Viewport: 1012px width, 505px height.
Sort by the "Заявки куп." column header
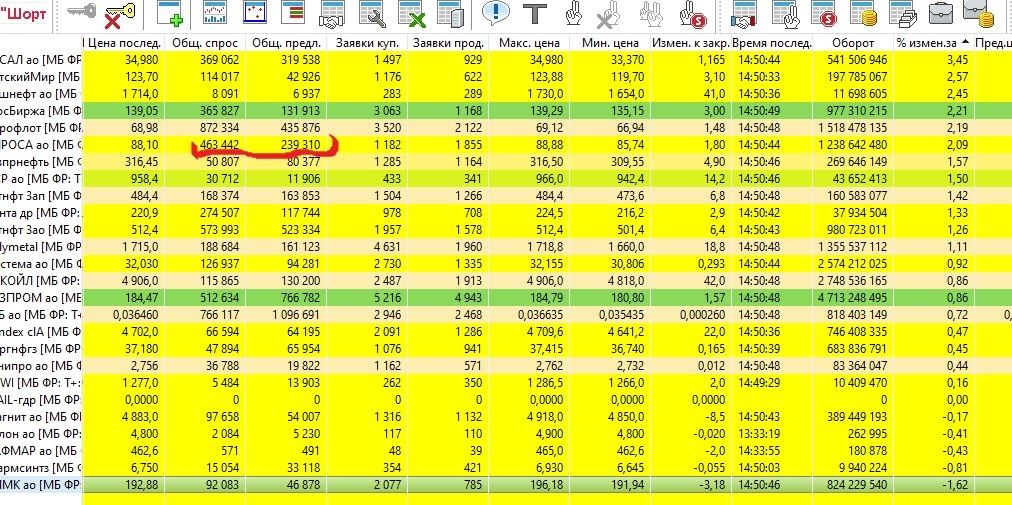[367, 43]
